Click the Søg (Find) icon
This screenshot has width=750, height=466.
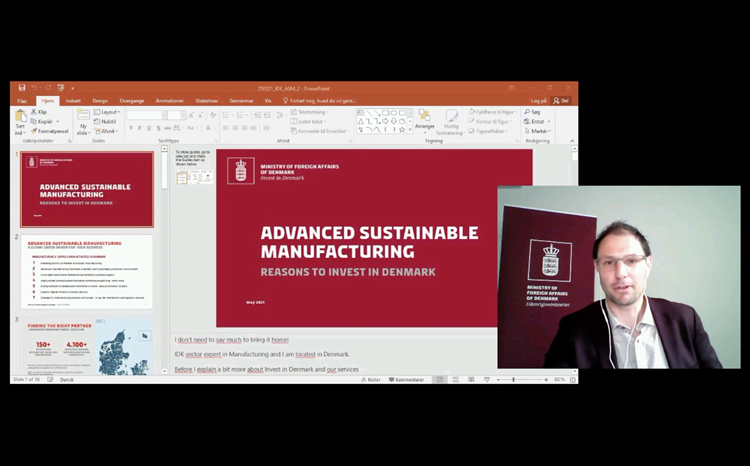[534, 112]
